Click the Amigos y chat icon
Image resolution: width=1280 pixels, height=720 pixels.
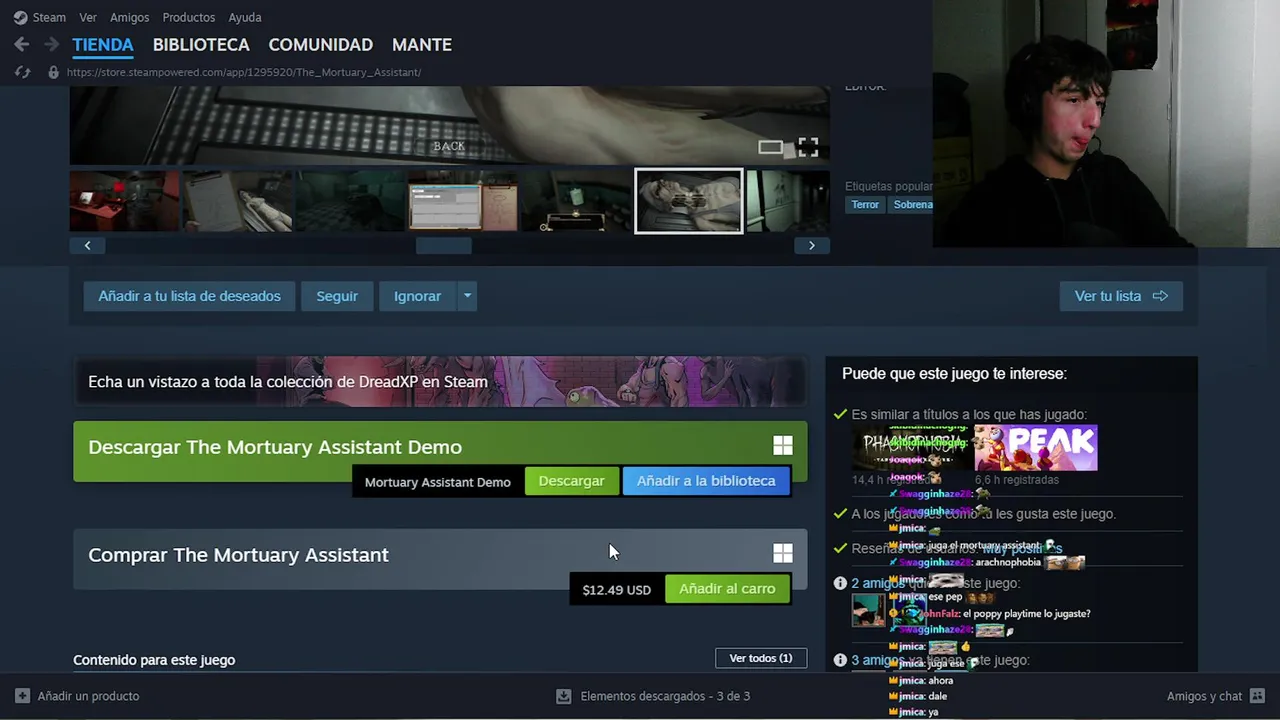pos(1257,696)
